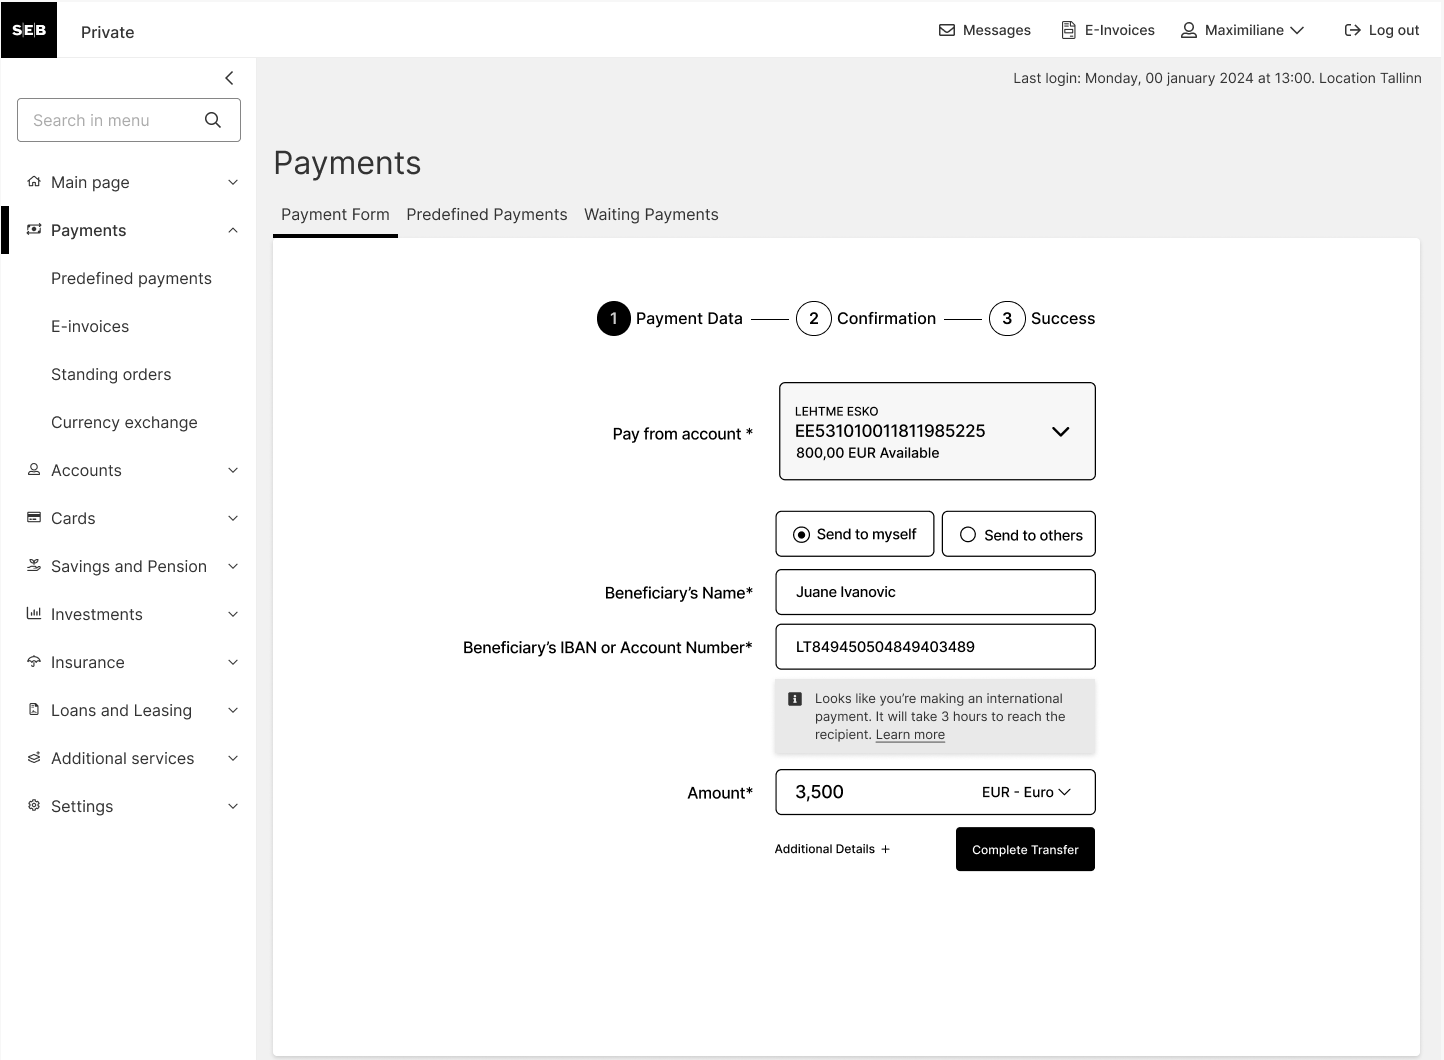The image size is (1444, 1060).
Task: Click the info icon in international notice
Action: point(795,699)
